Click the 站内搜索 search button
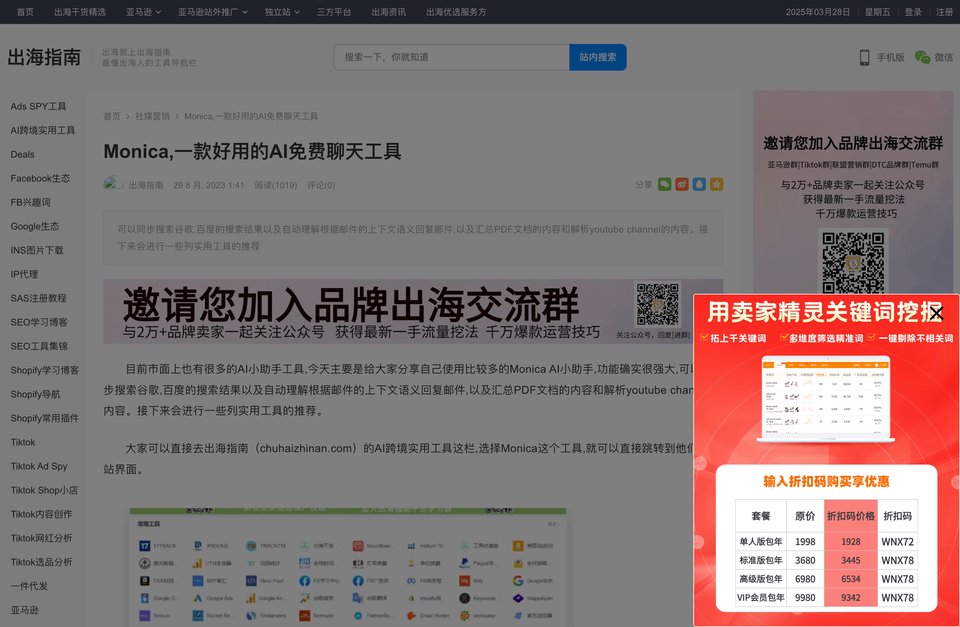This screenshot has width=960, height=627. (598, 57)
